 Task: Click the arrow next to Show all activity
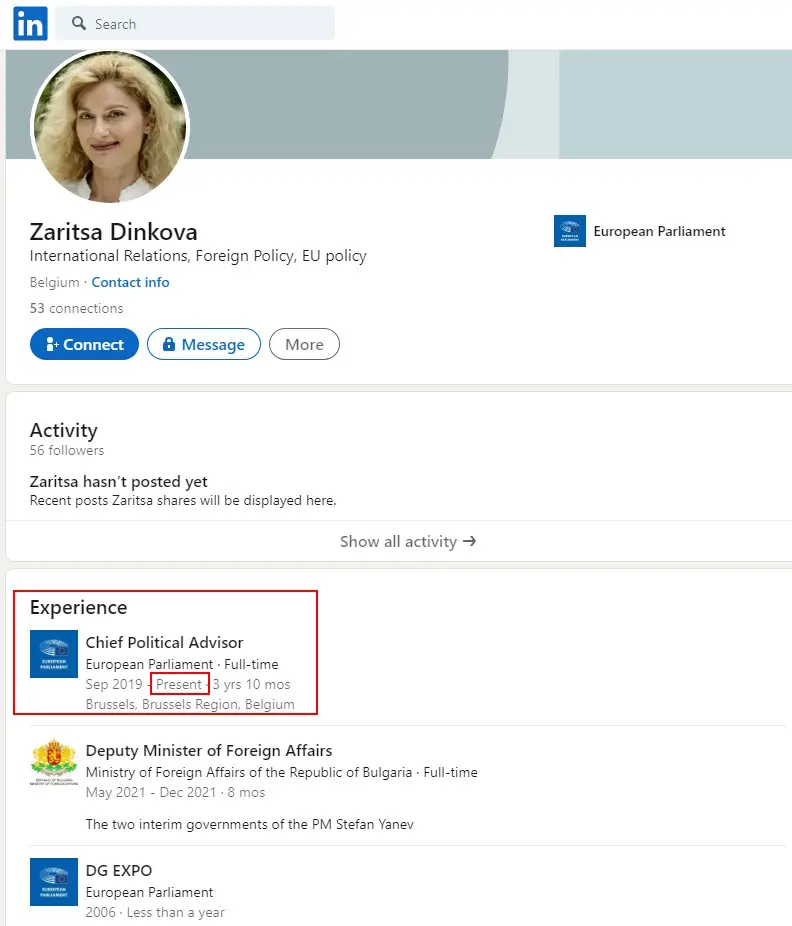469,541
